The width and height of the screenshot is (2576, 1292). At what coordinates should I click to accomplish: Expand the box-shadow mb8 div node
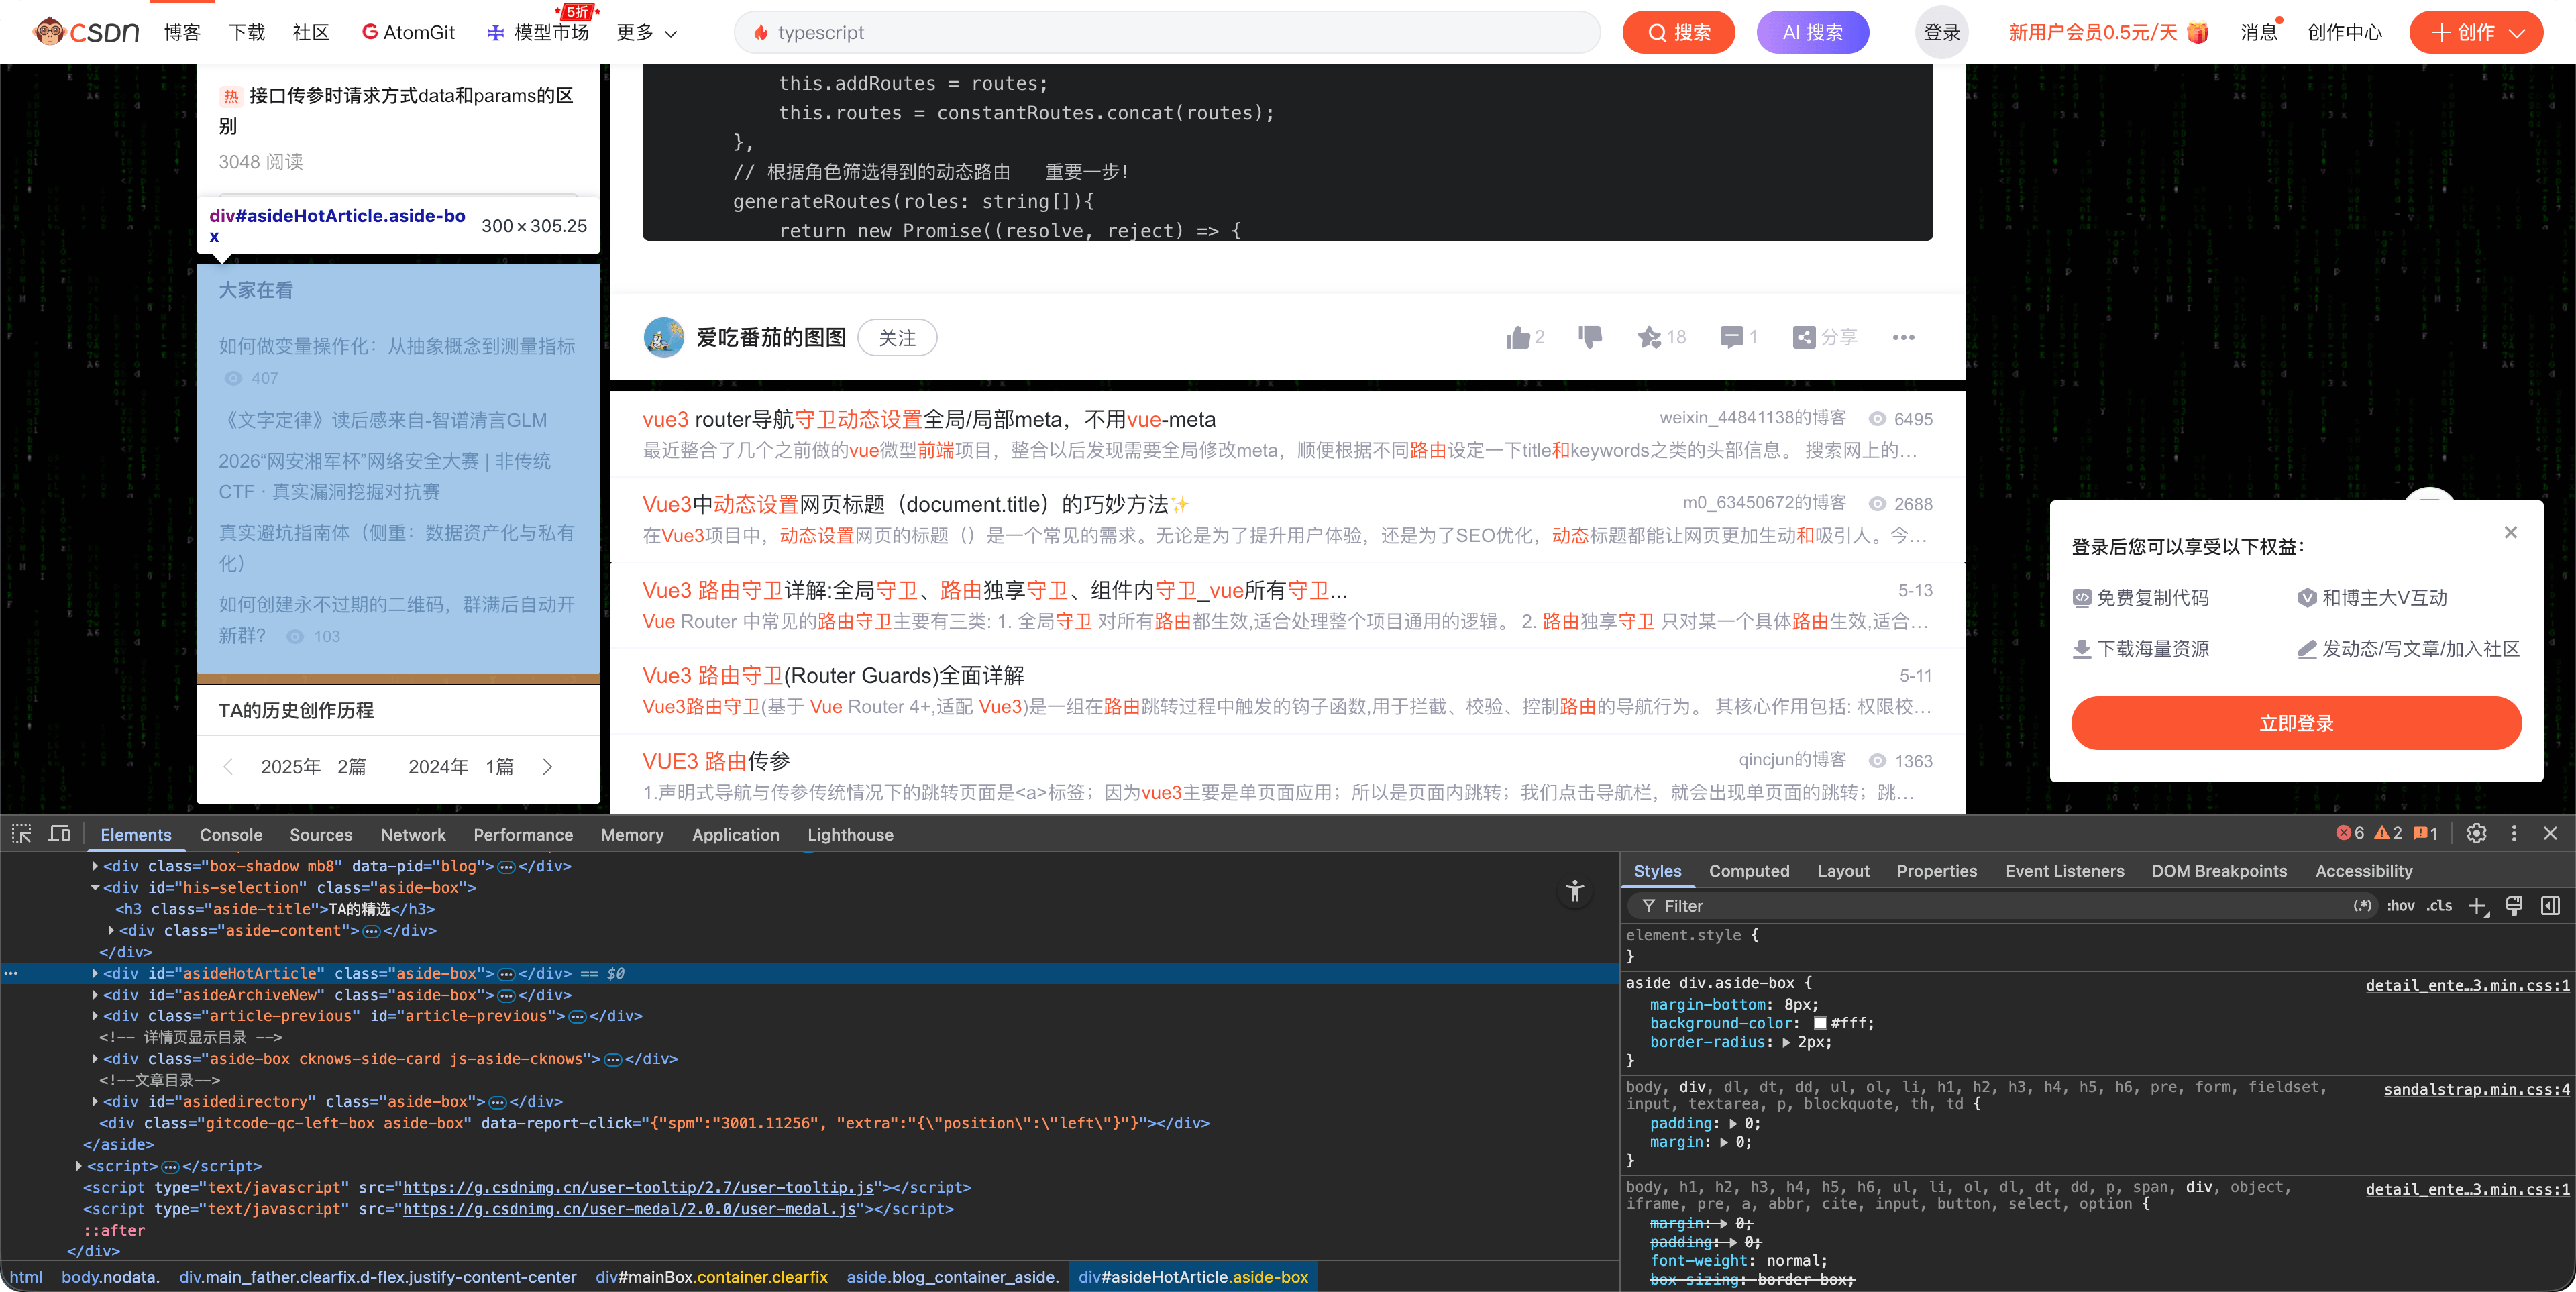95,866
